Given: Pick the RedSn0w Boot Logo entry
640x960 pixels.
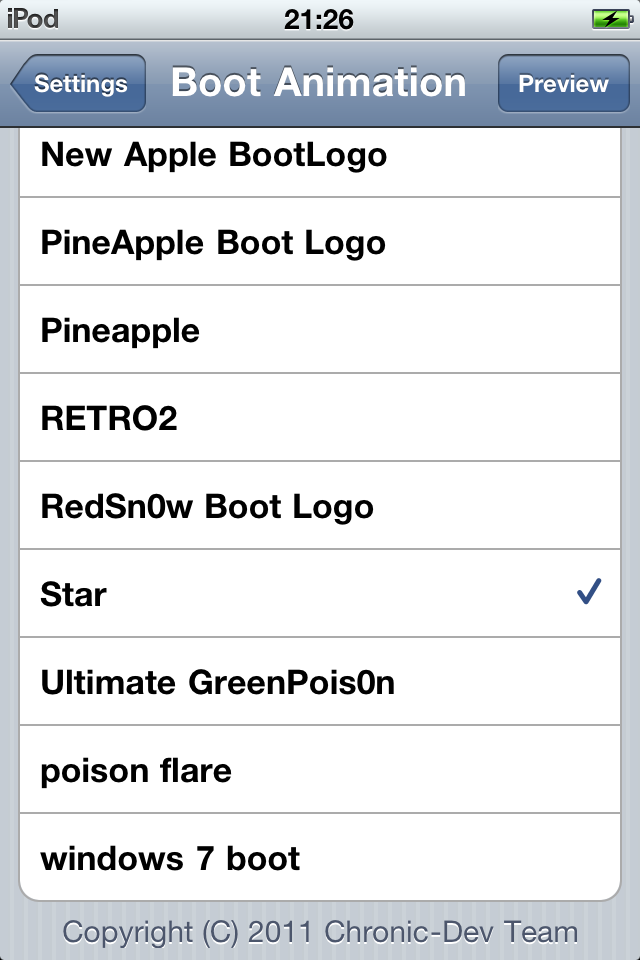Looking at the screenshot, I should (x=320, y=506).
